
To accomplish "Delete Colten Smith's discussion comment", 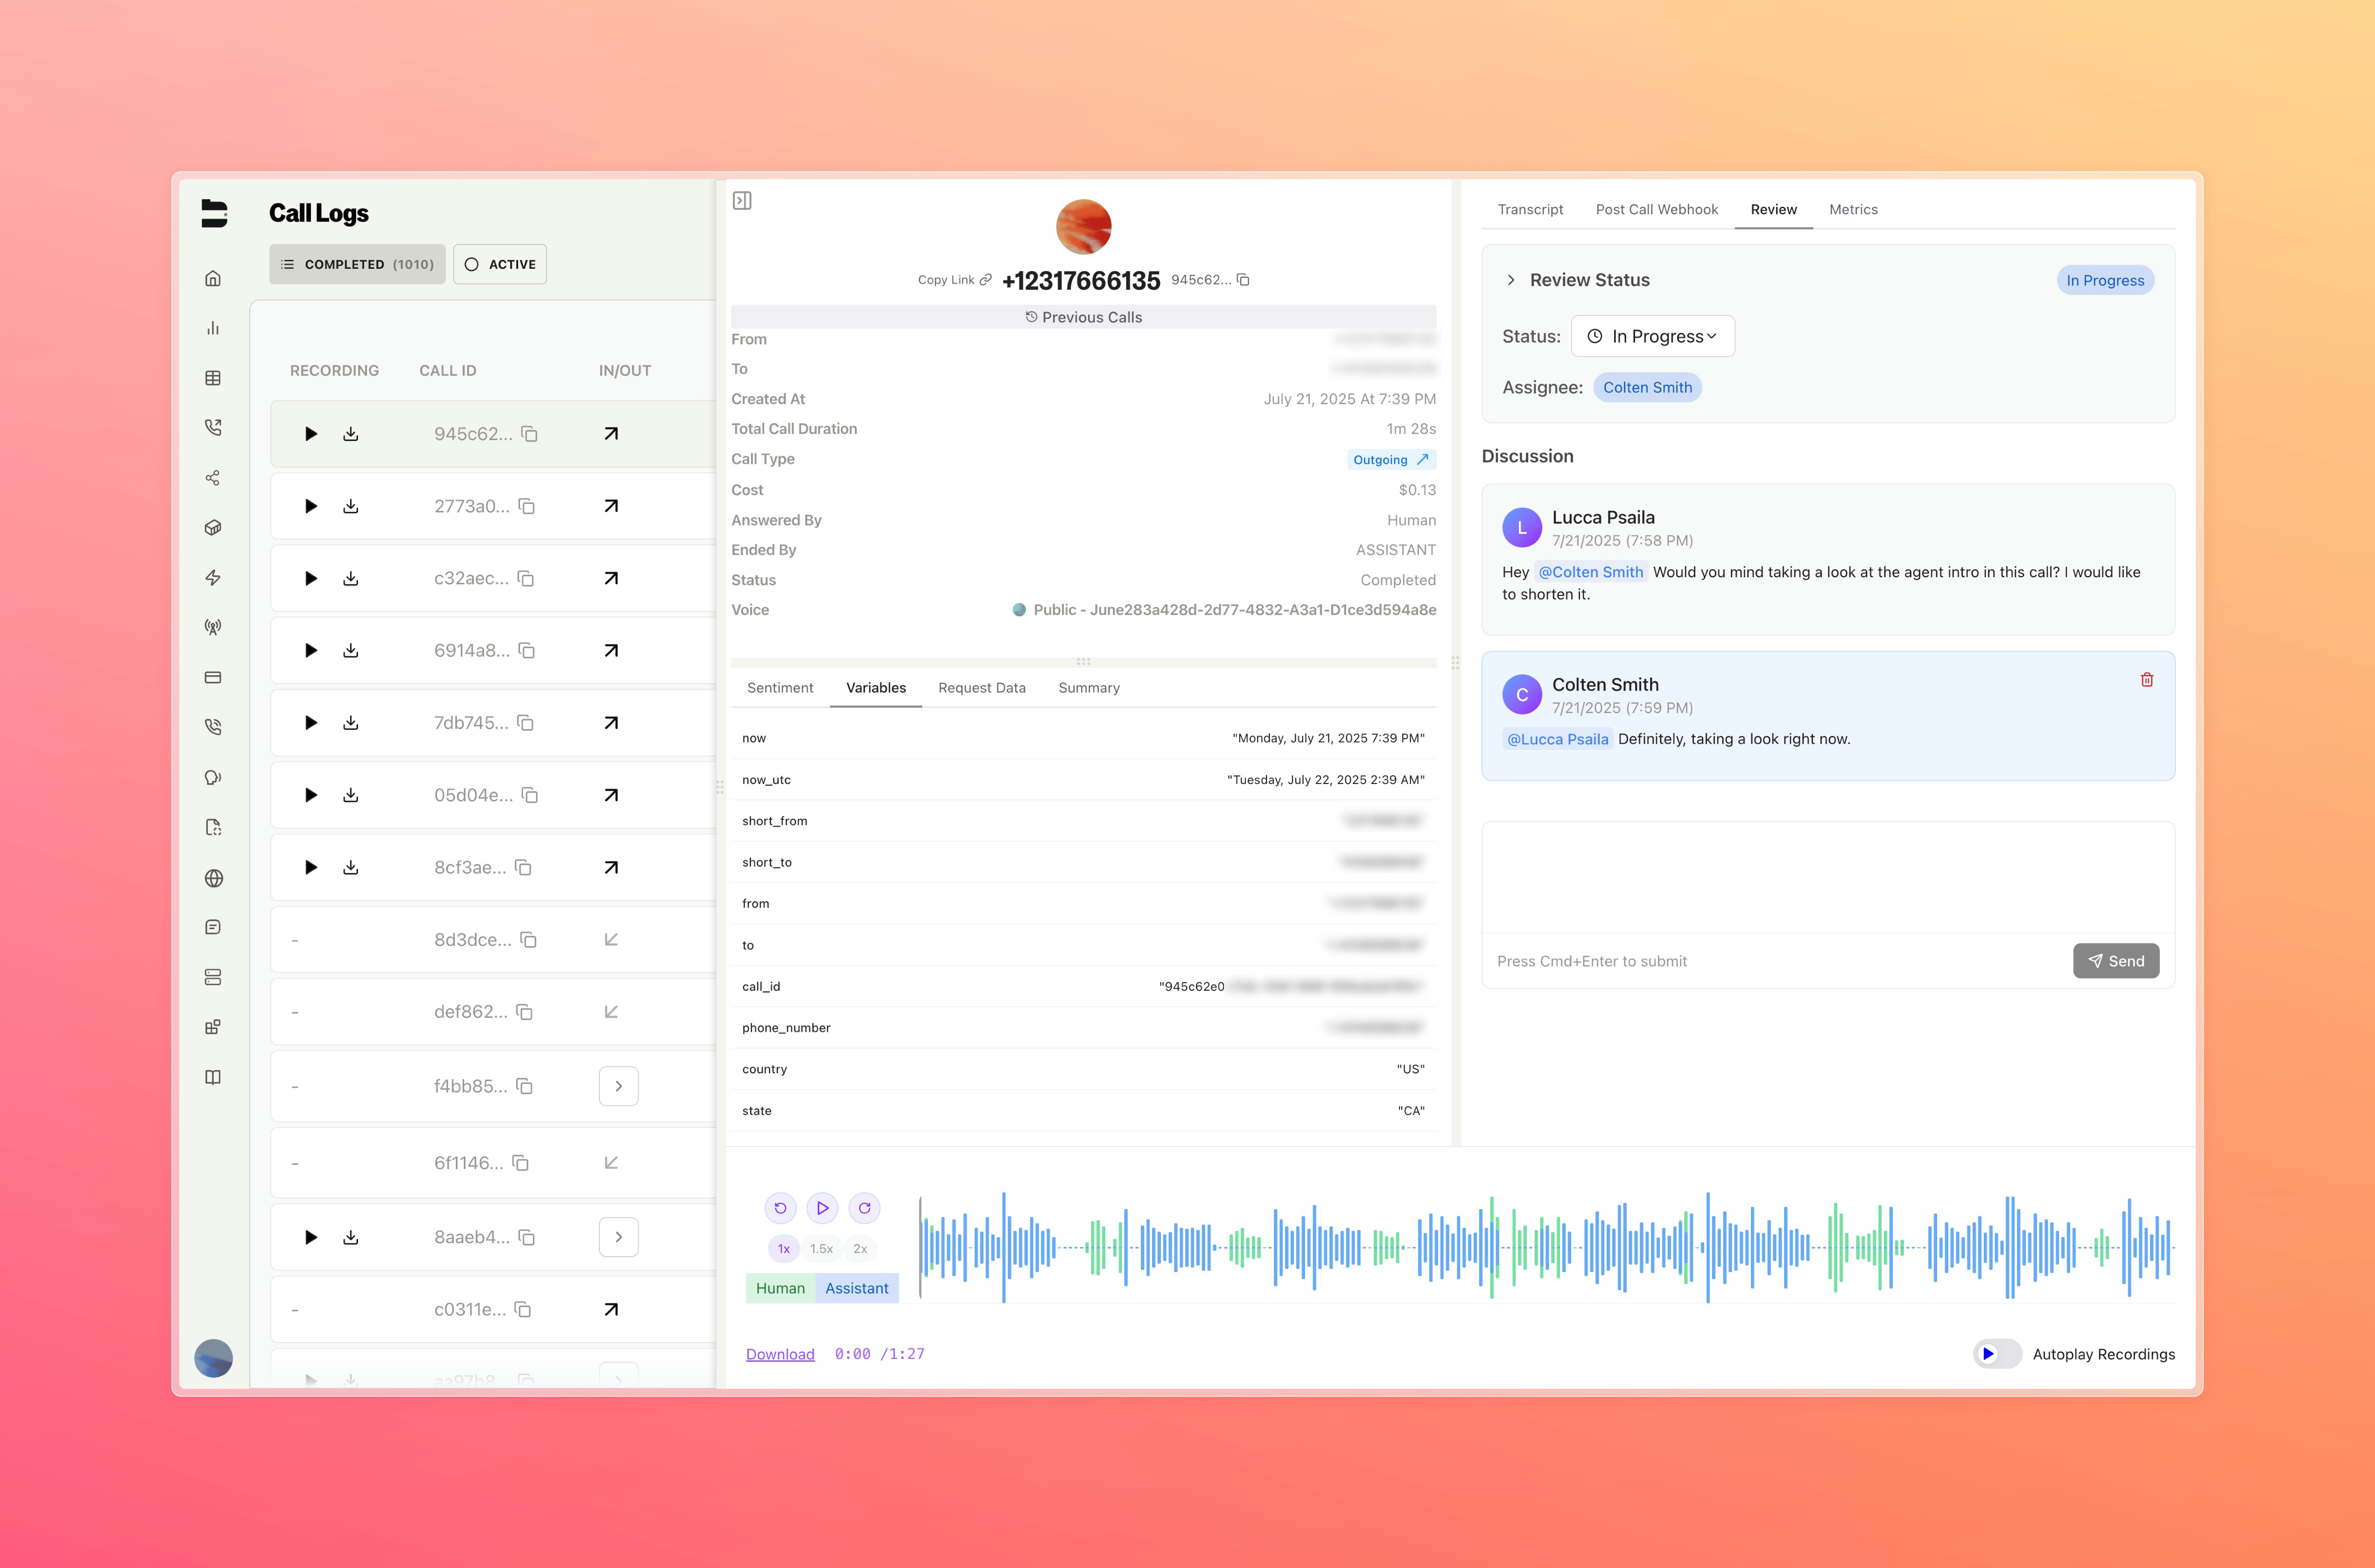I will [2147, 679].
